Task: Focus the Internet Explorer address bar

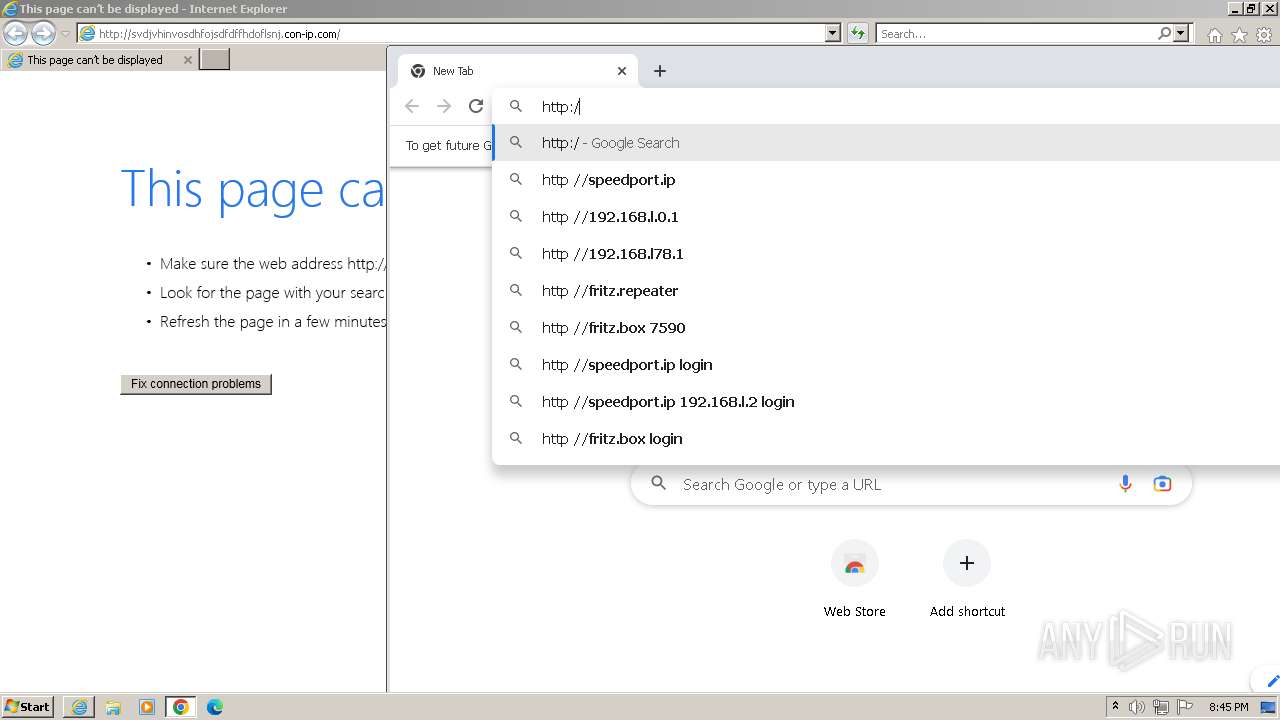Action: tap(451, 33)
